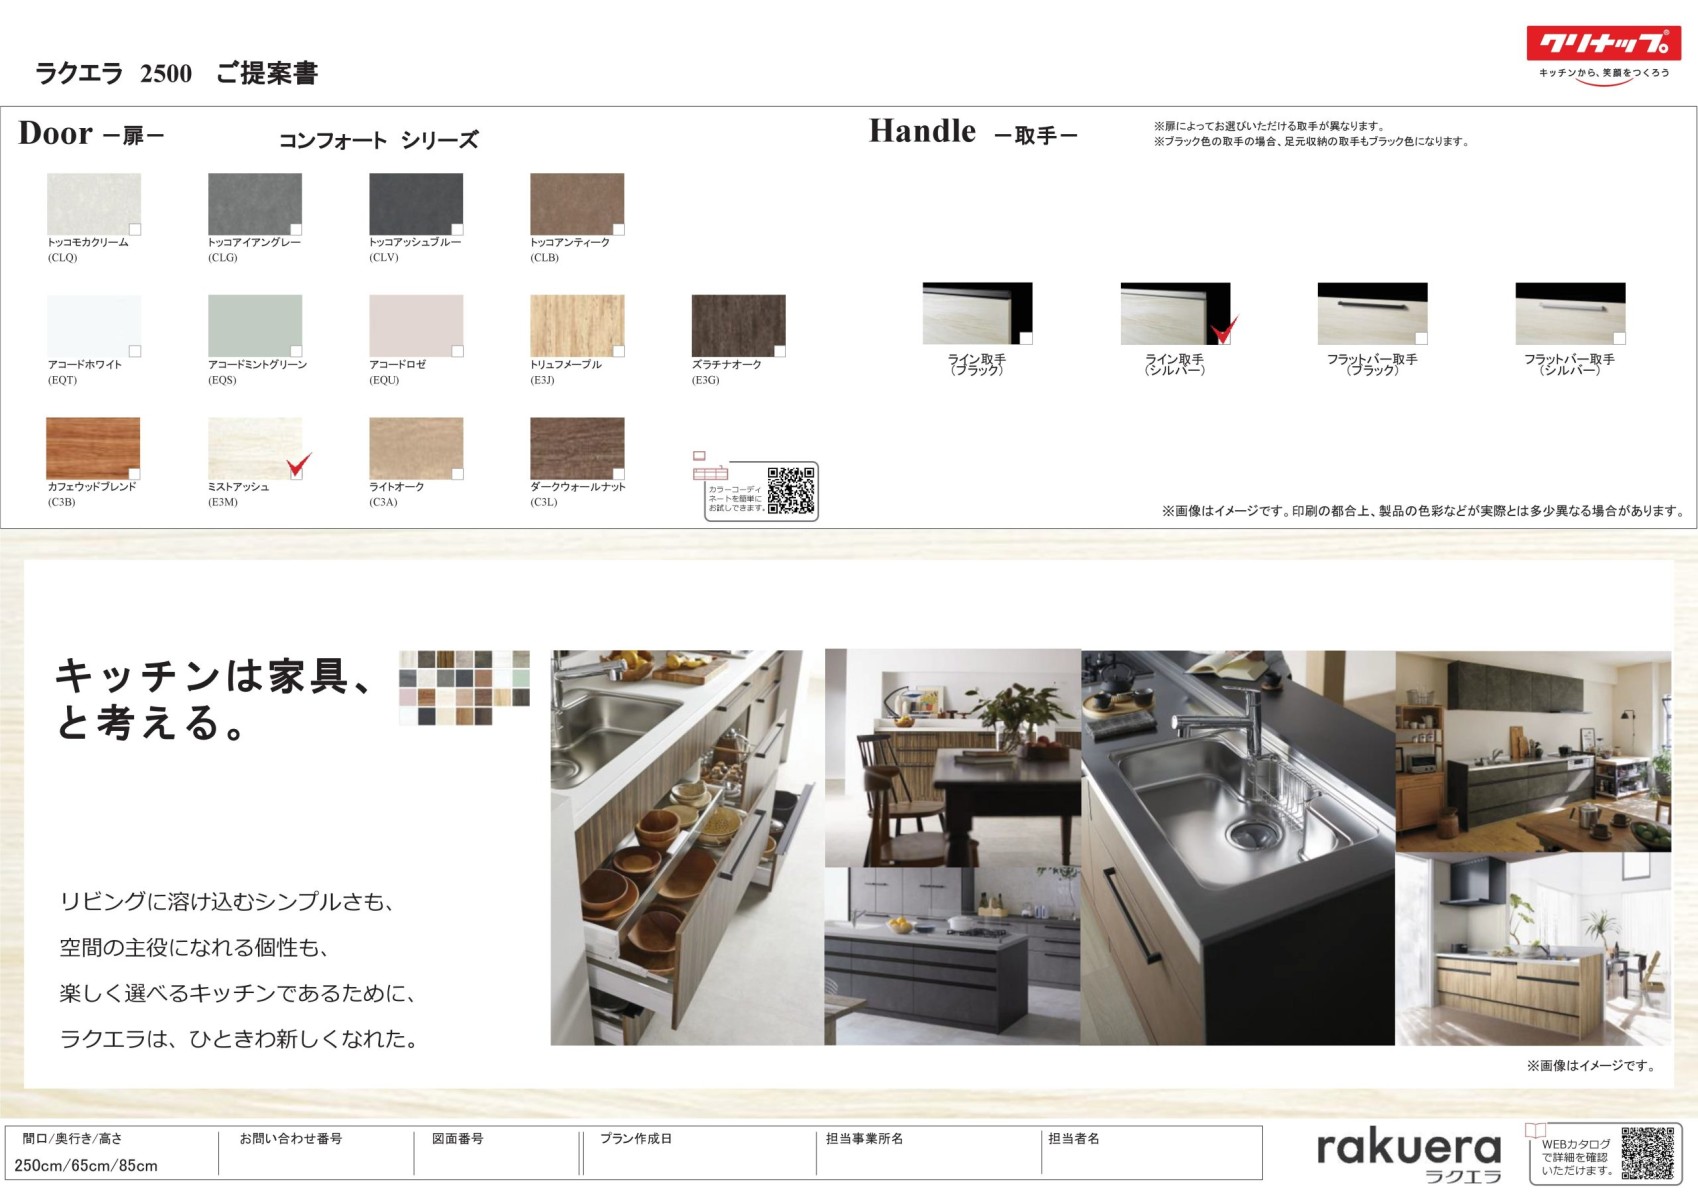Click the プラン作成日 field
1698x1200 pixels.
tap(698, 1153)
